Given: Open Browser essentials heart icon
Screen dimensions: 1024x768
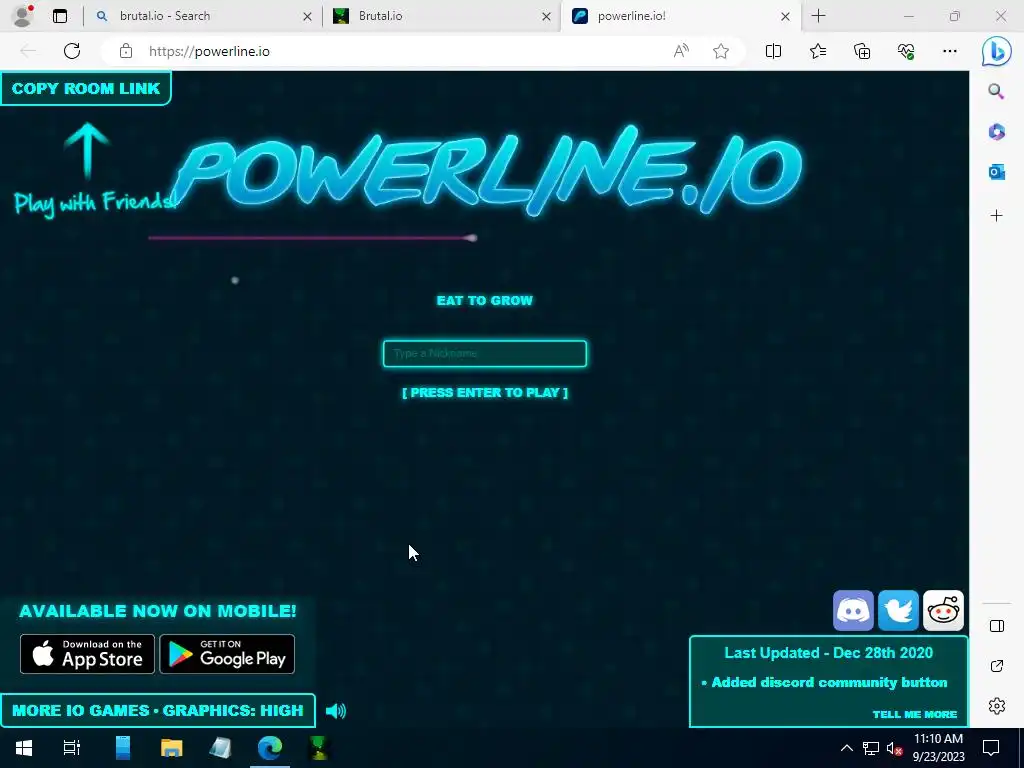Looking at the screenshot, I should 906,51.
